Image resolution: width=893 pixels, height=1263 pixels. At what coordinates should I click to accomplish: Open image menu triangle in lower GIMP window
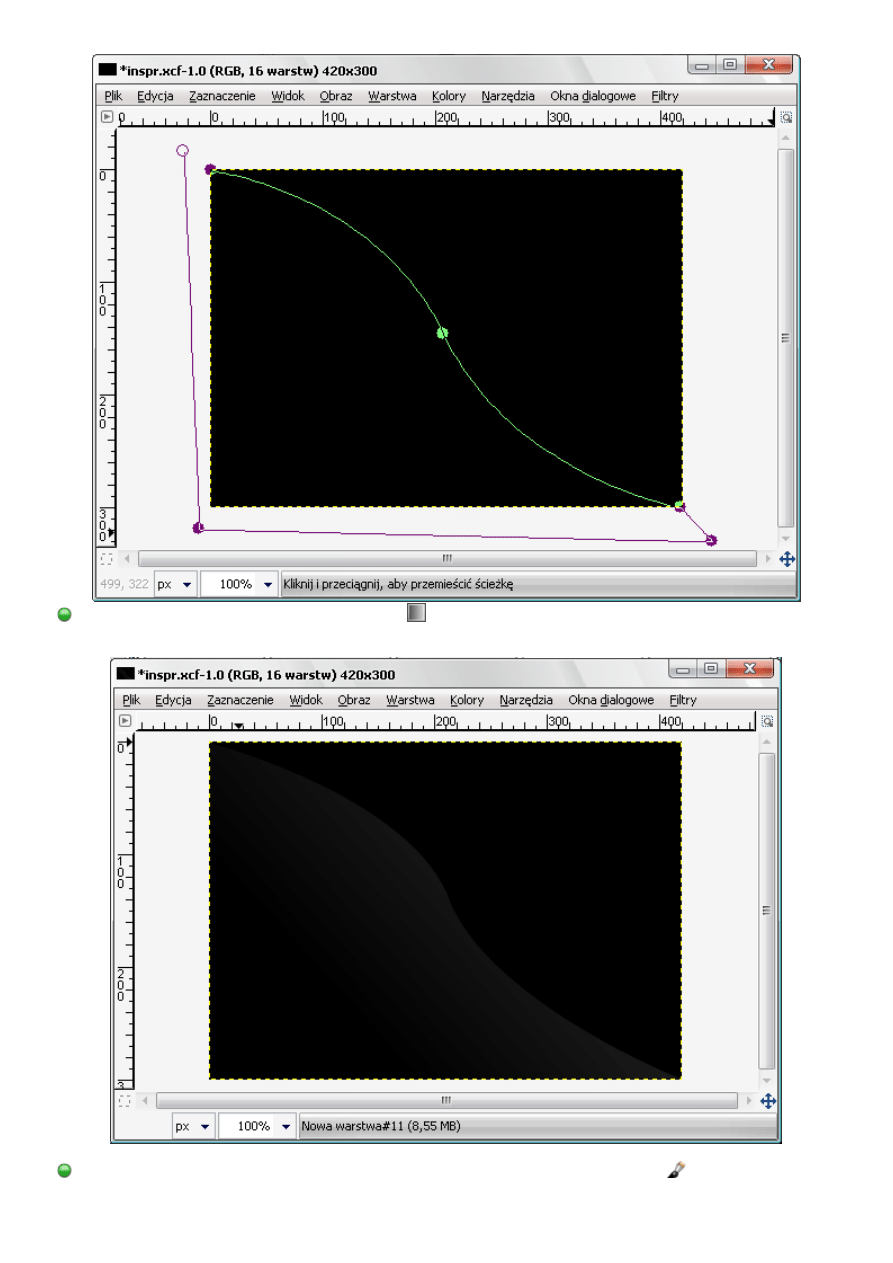[125, 720]
